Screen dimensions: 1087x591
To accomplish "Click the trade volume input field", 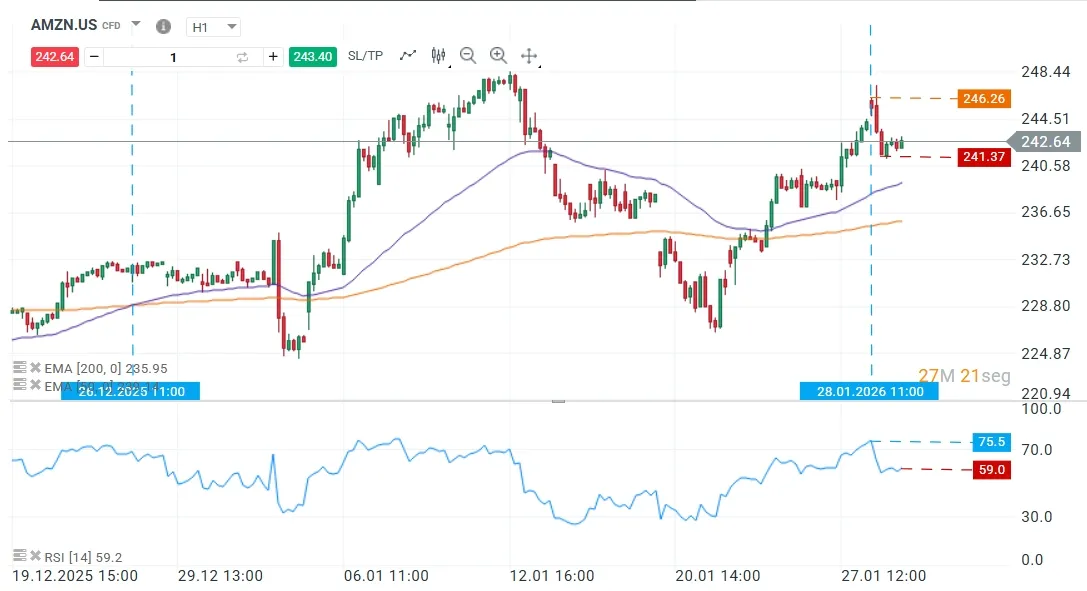I will point(172,57).
